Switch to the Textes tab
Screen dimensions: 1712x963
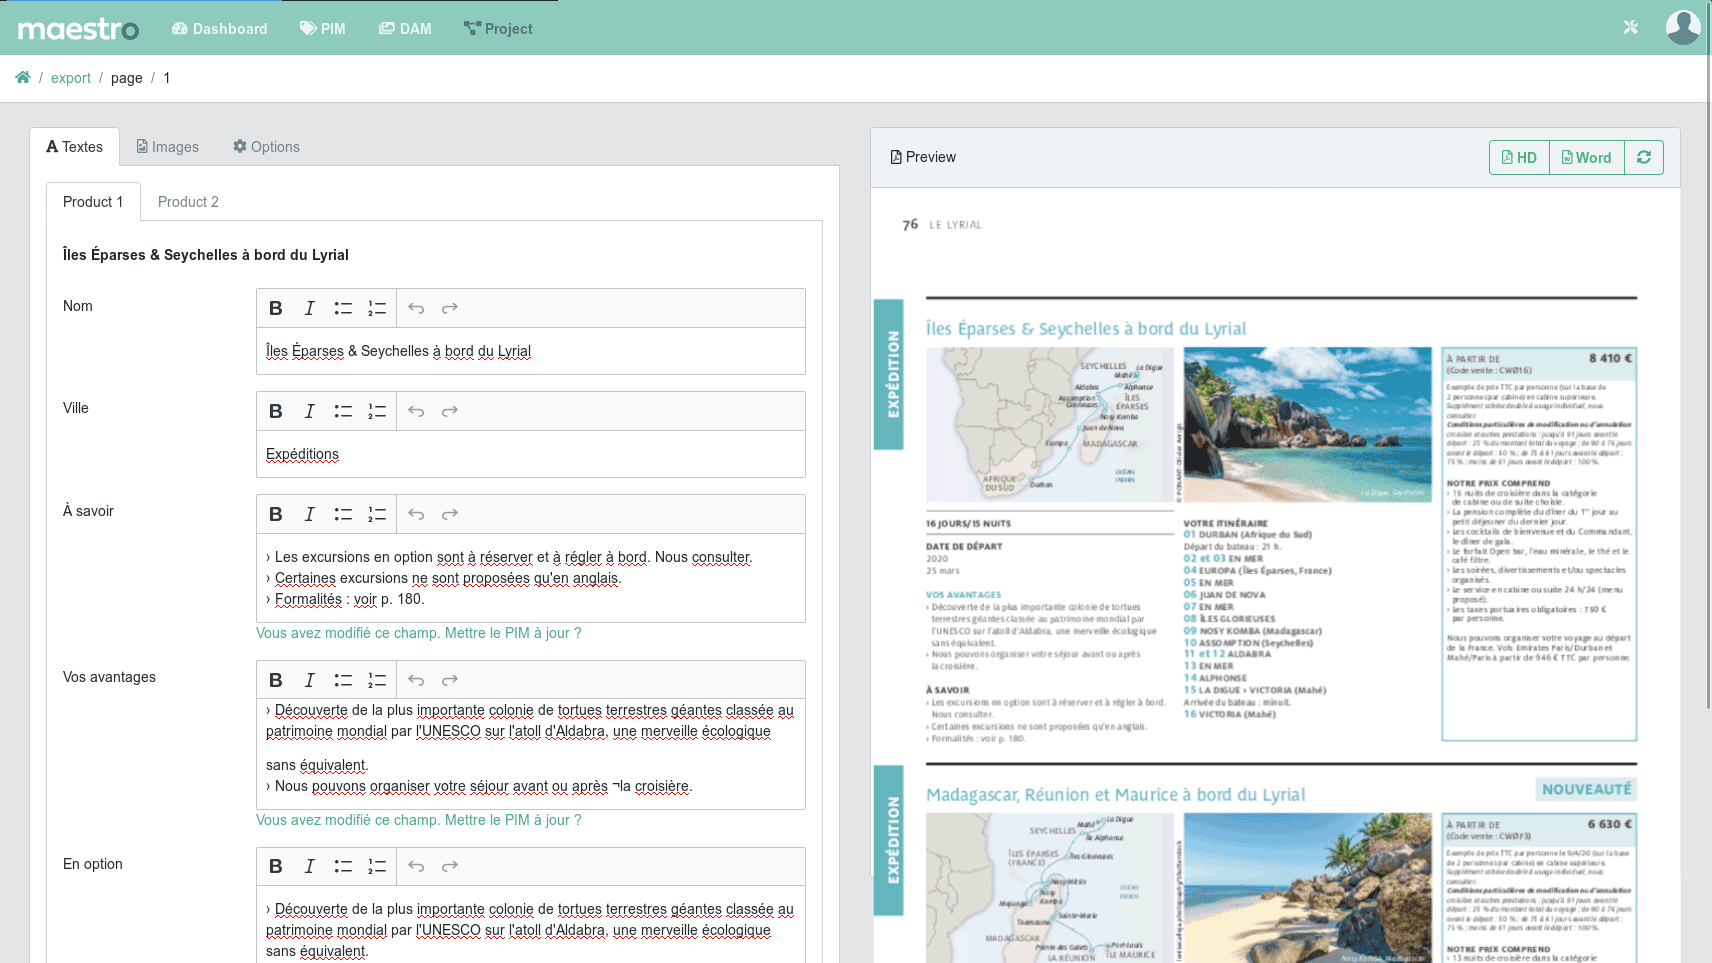click(x=75, y=147)
